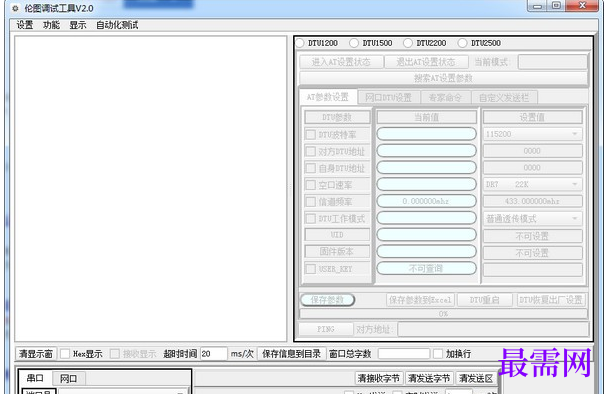Click the 清显示窗 button

point(36,354)
